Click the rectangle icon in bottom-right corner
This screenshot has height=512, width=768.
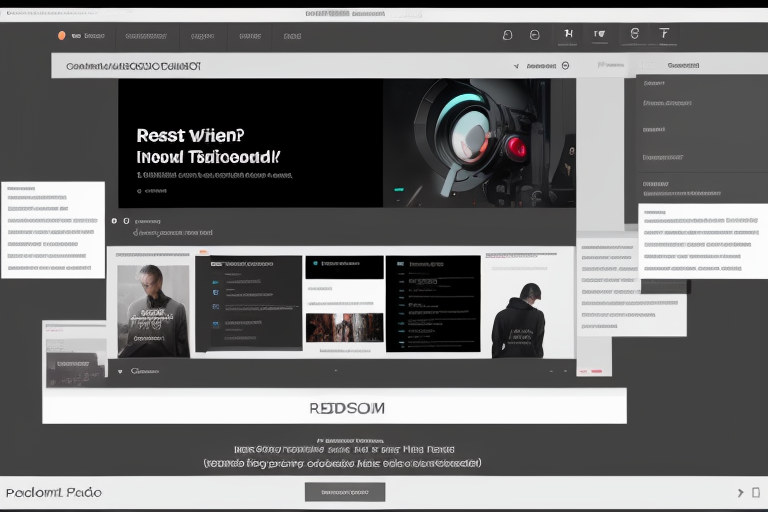[757, 492]
